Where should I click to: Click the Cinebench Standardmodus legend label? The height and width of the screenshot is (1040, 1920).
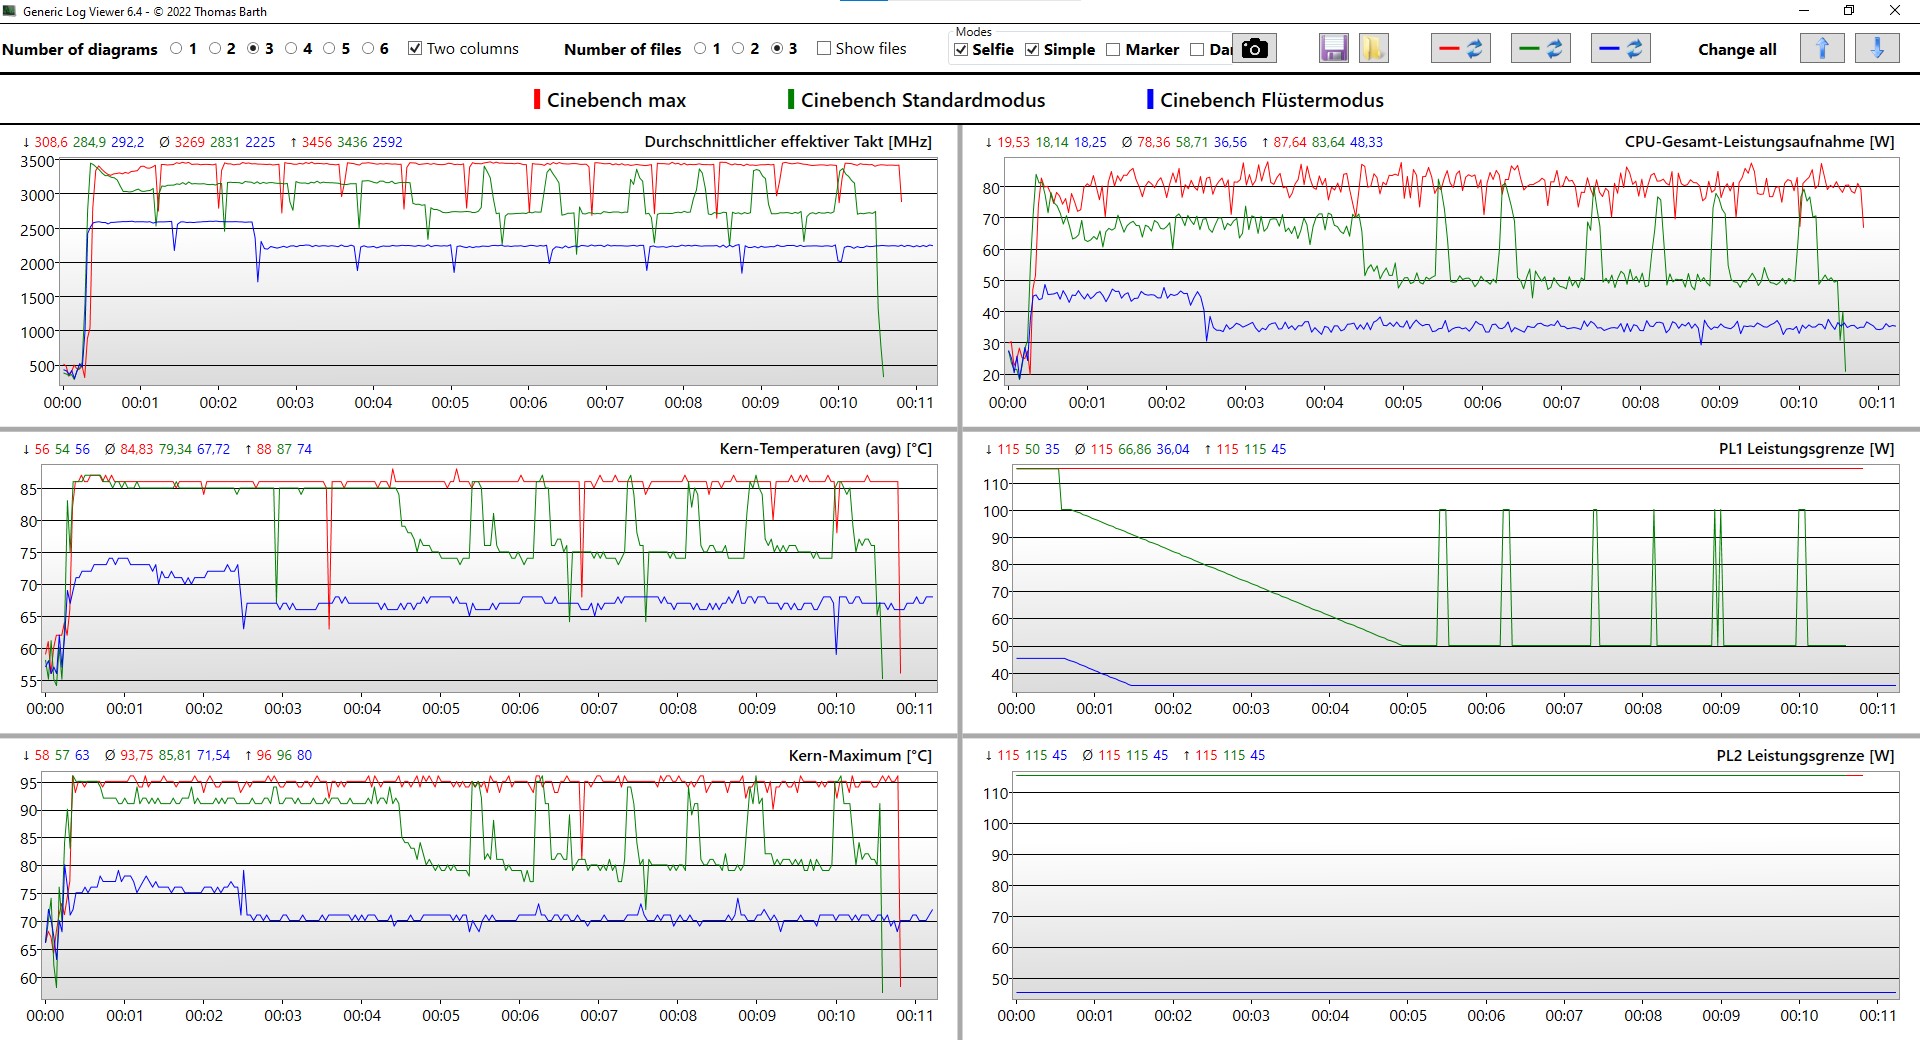click(923, 100)
